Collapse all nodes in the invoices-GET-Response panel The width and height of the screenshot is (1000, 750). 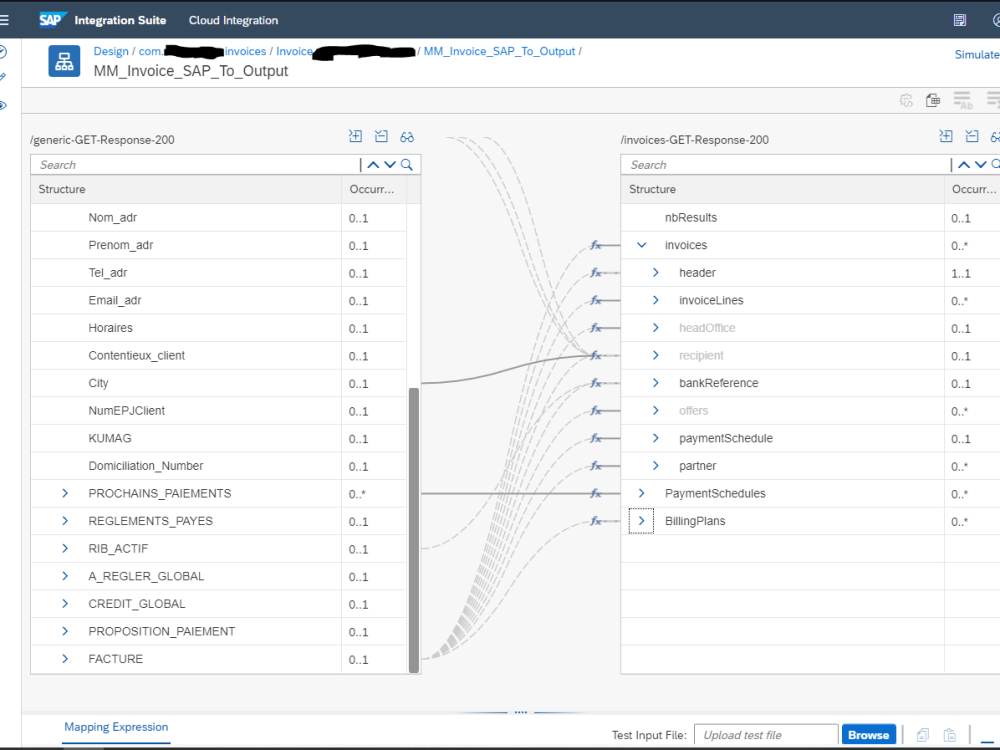972,136
